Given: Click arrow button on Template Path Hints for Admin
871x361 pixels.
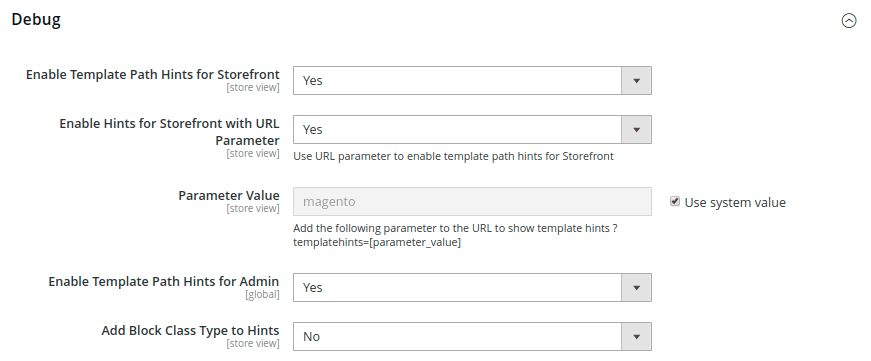Looking at the screenshot, I should click(x=636, y=288).
